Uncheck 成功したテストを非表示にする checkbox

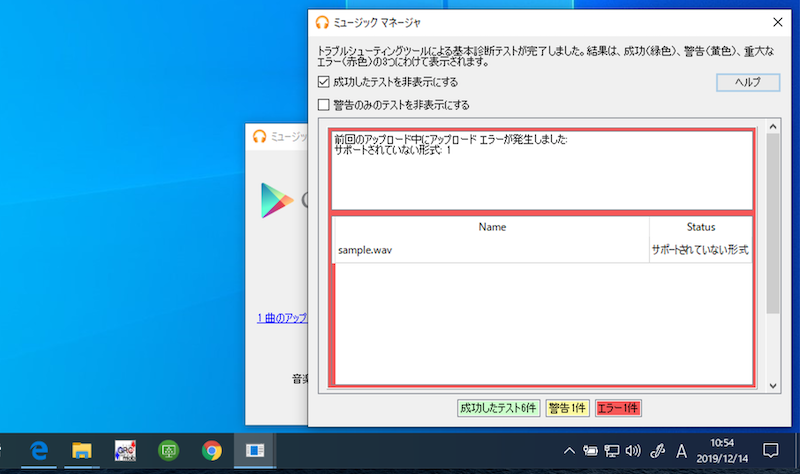(x=323, y=82)
